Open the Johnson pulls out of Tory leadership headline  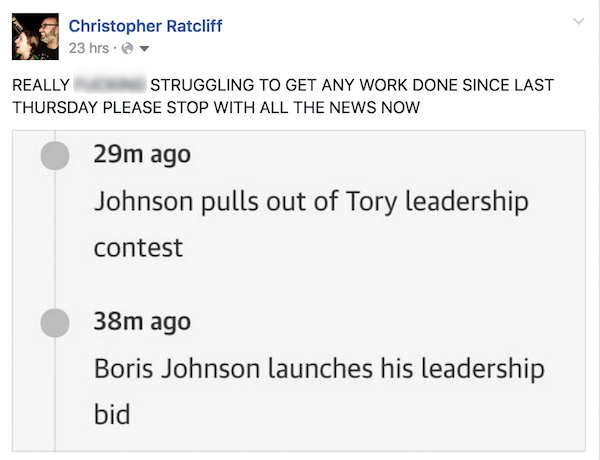click(x=310, y=201)
